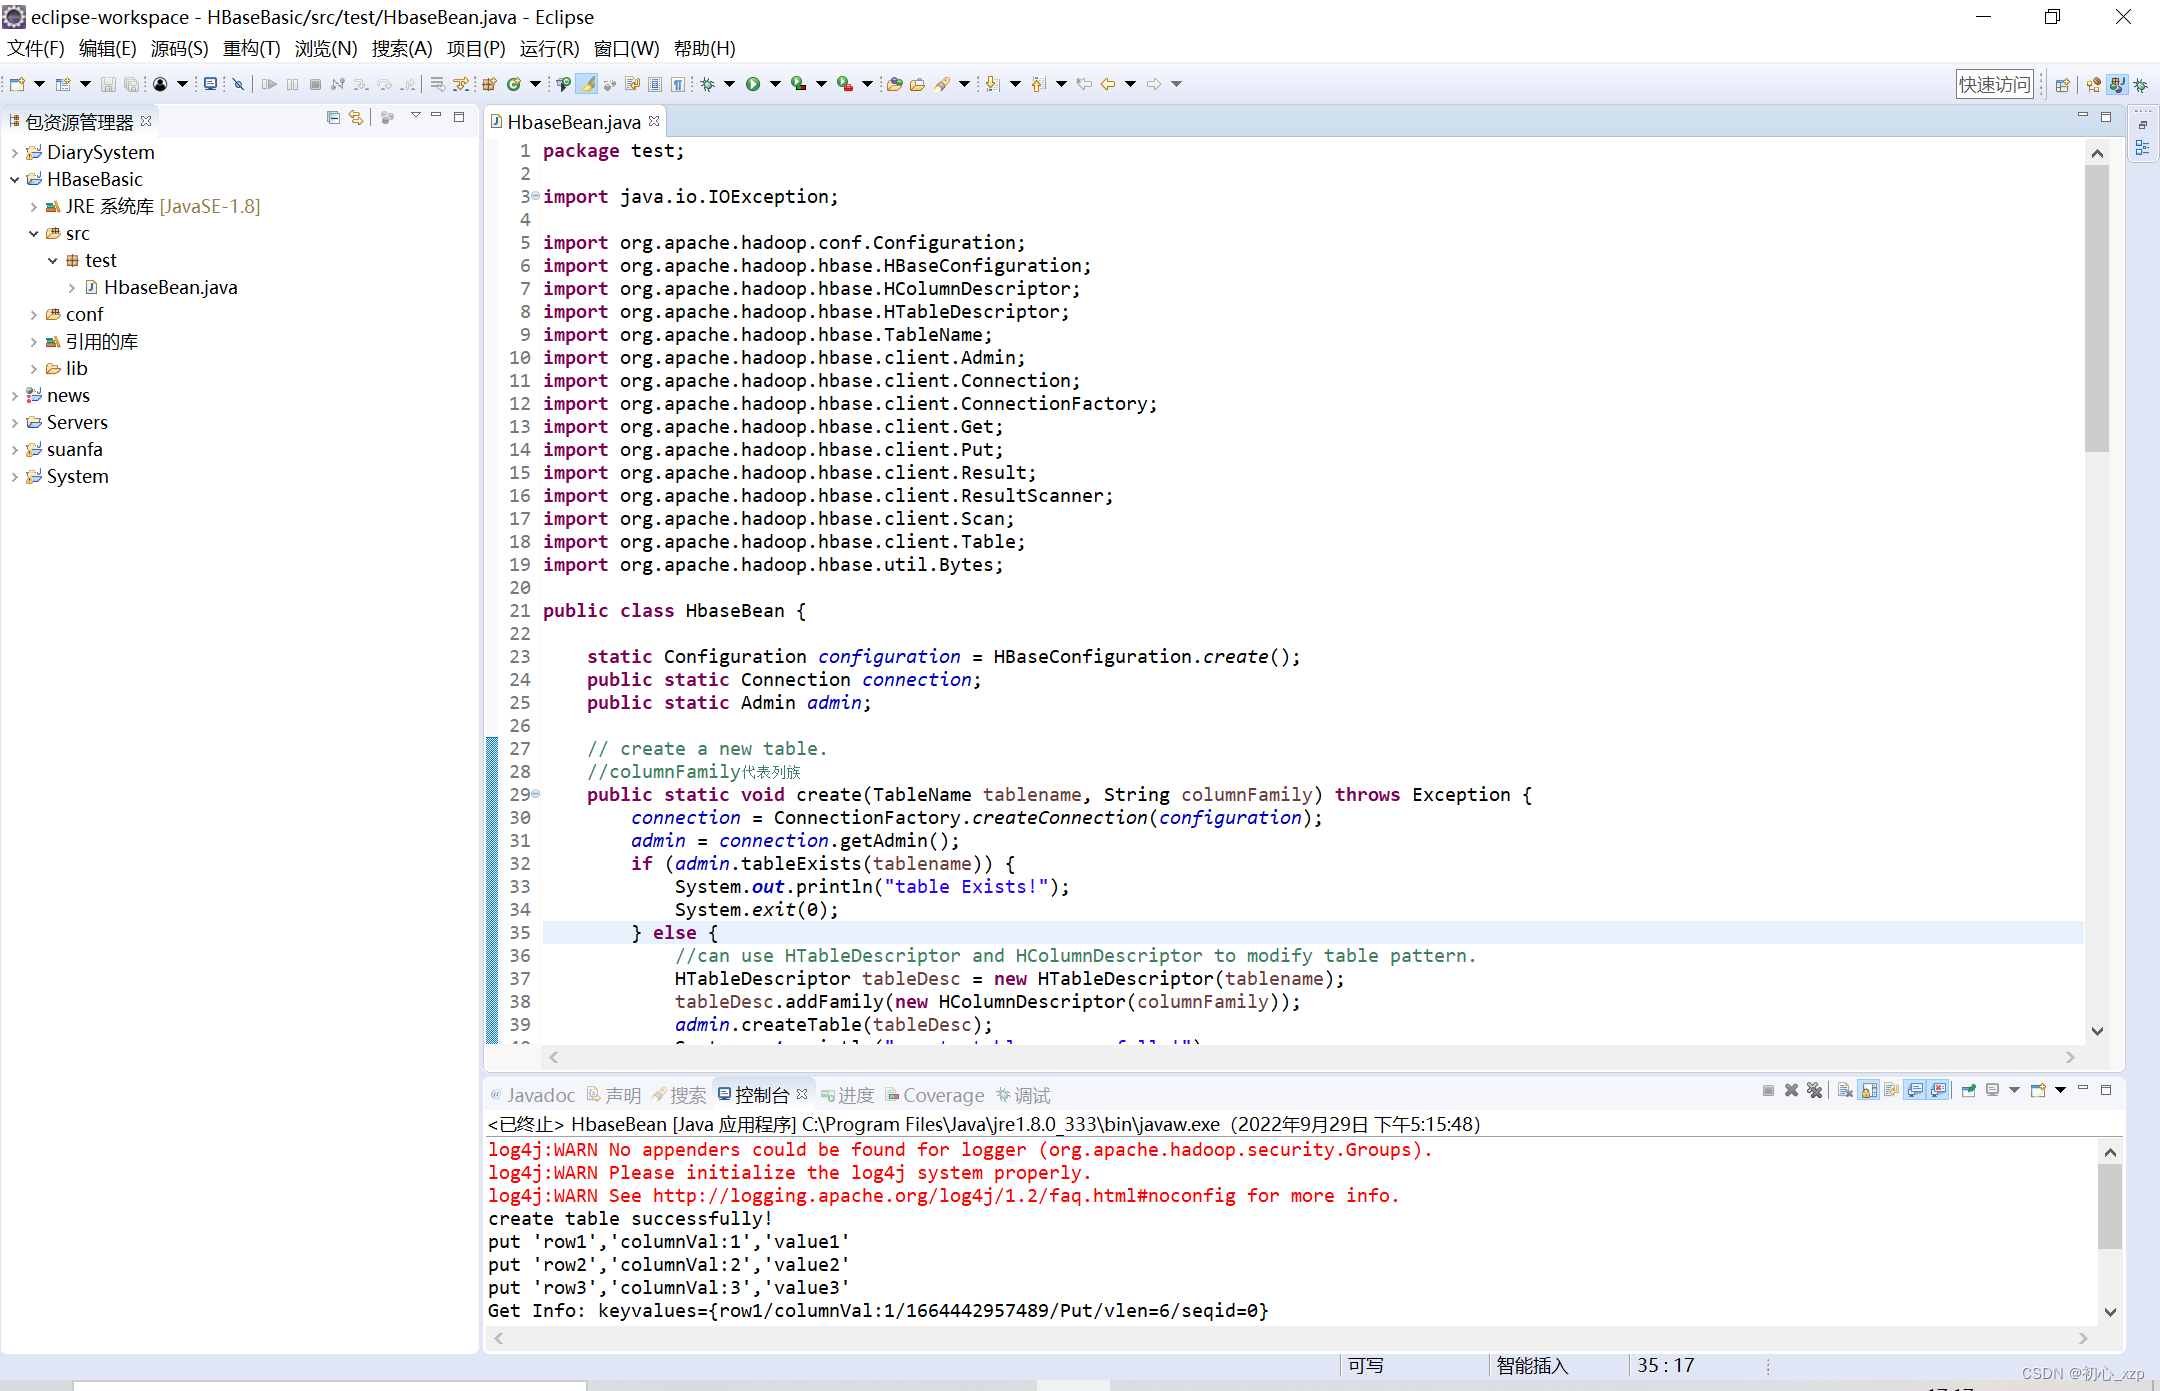Select HbaseBean.java in Package Explorer
This screenshot has height=1391, width=2160.
pyautogui.click(x=170, y=287)
